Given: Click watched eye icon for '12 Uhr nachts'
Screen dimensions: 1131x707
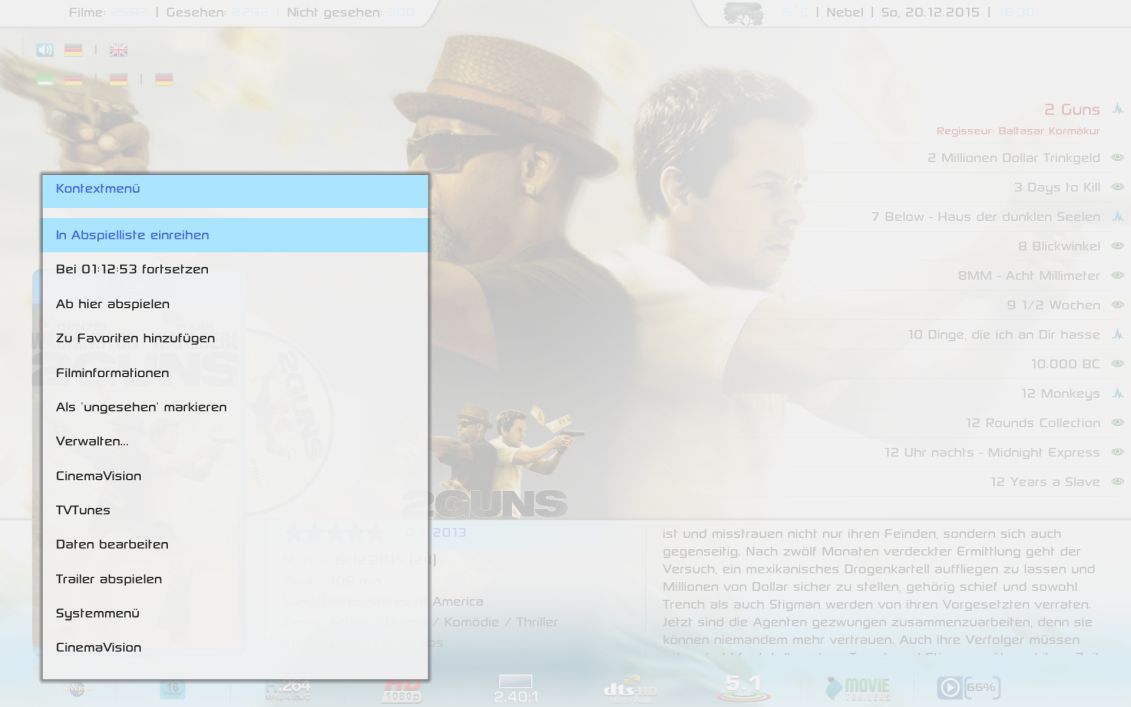Looking at the screenshot, I should 1117,452.
